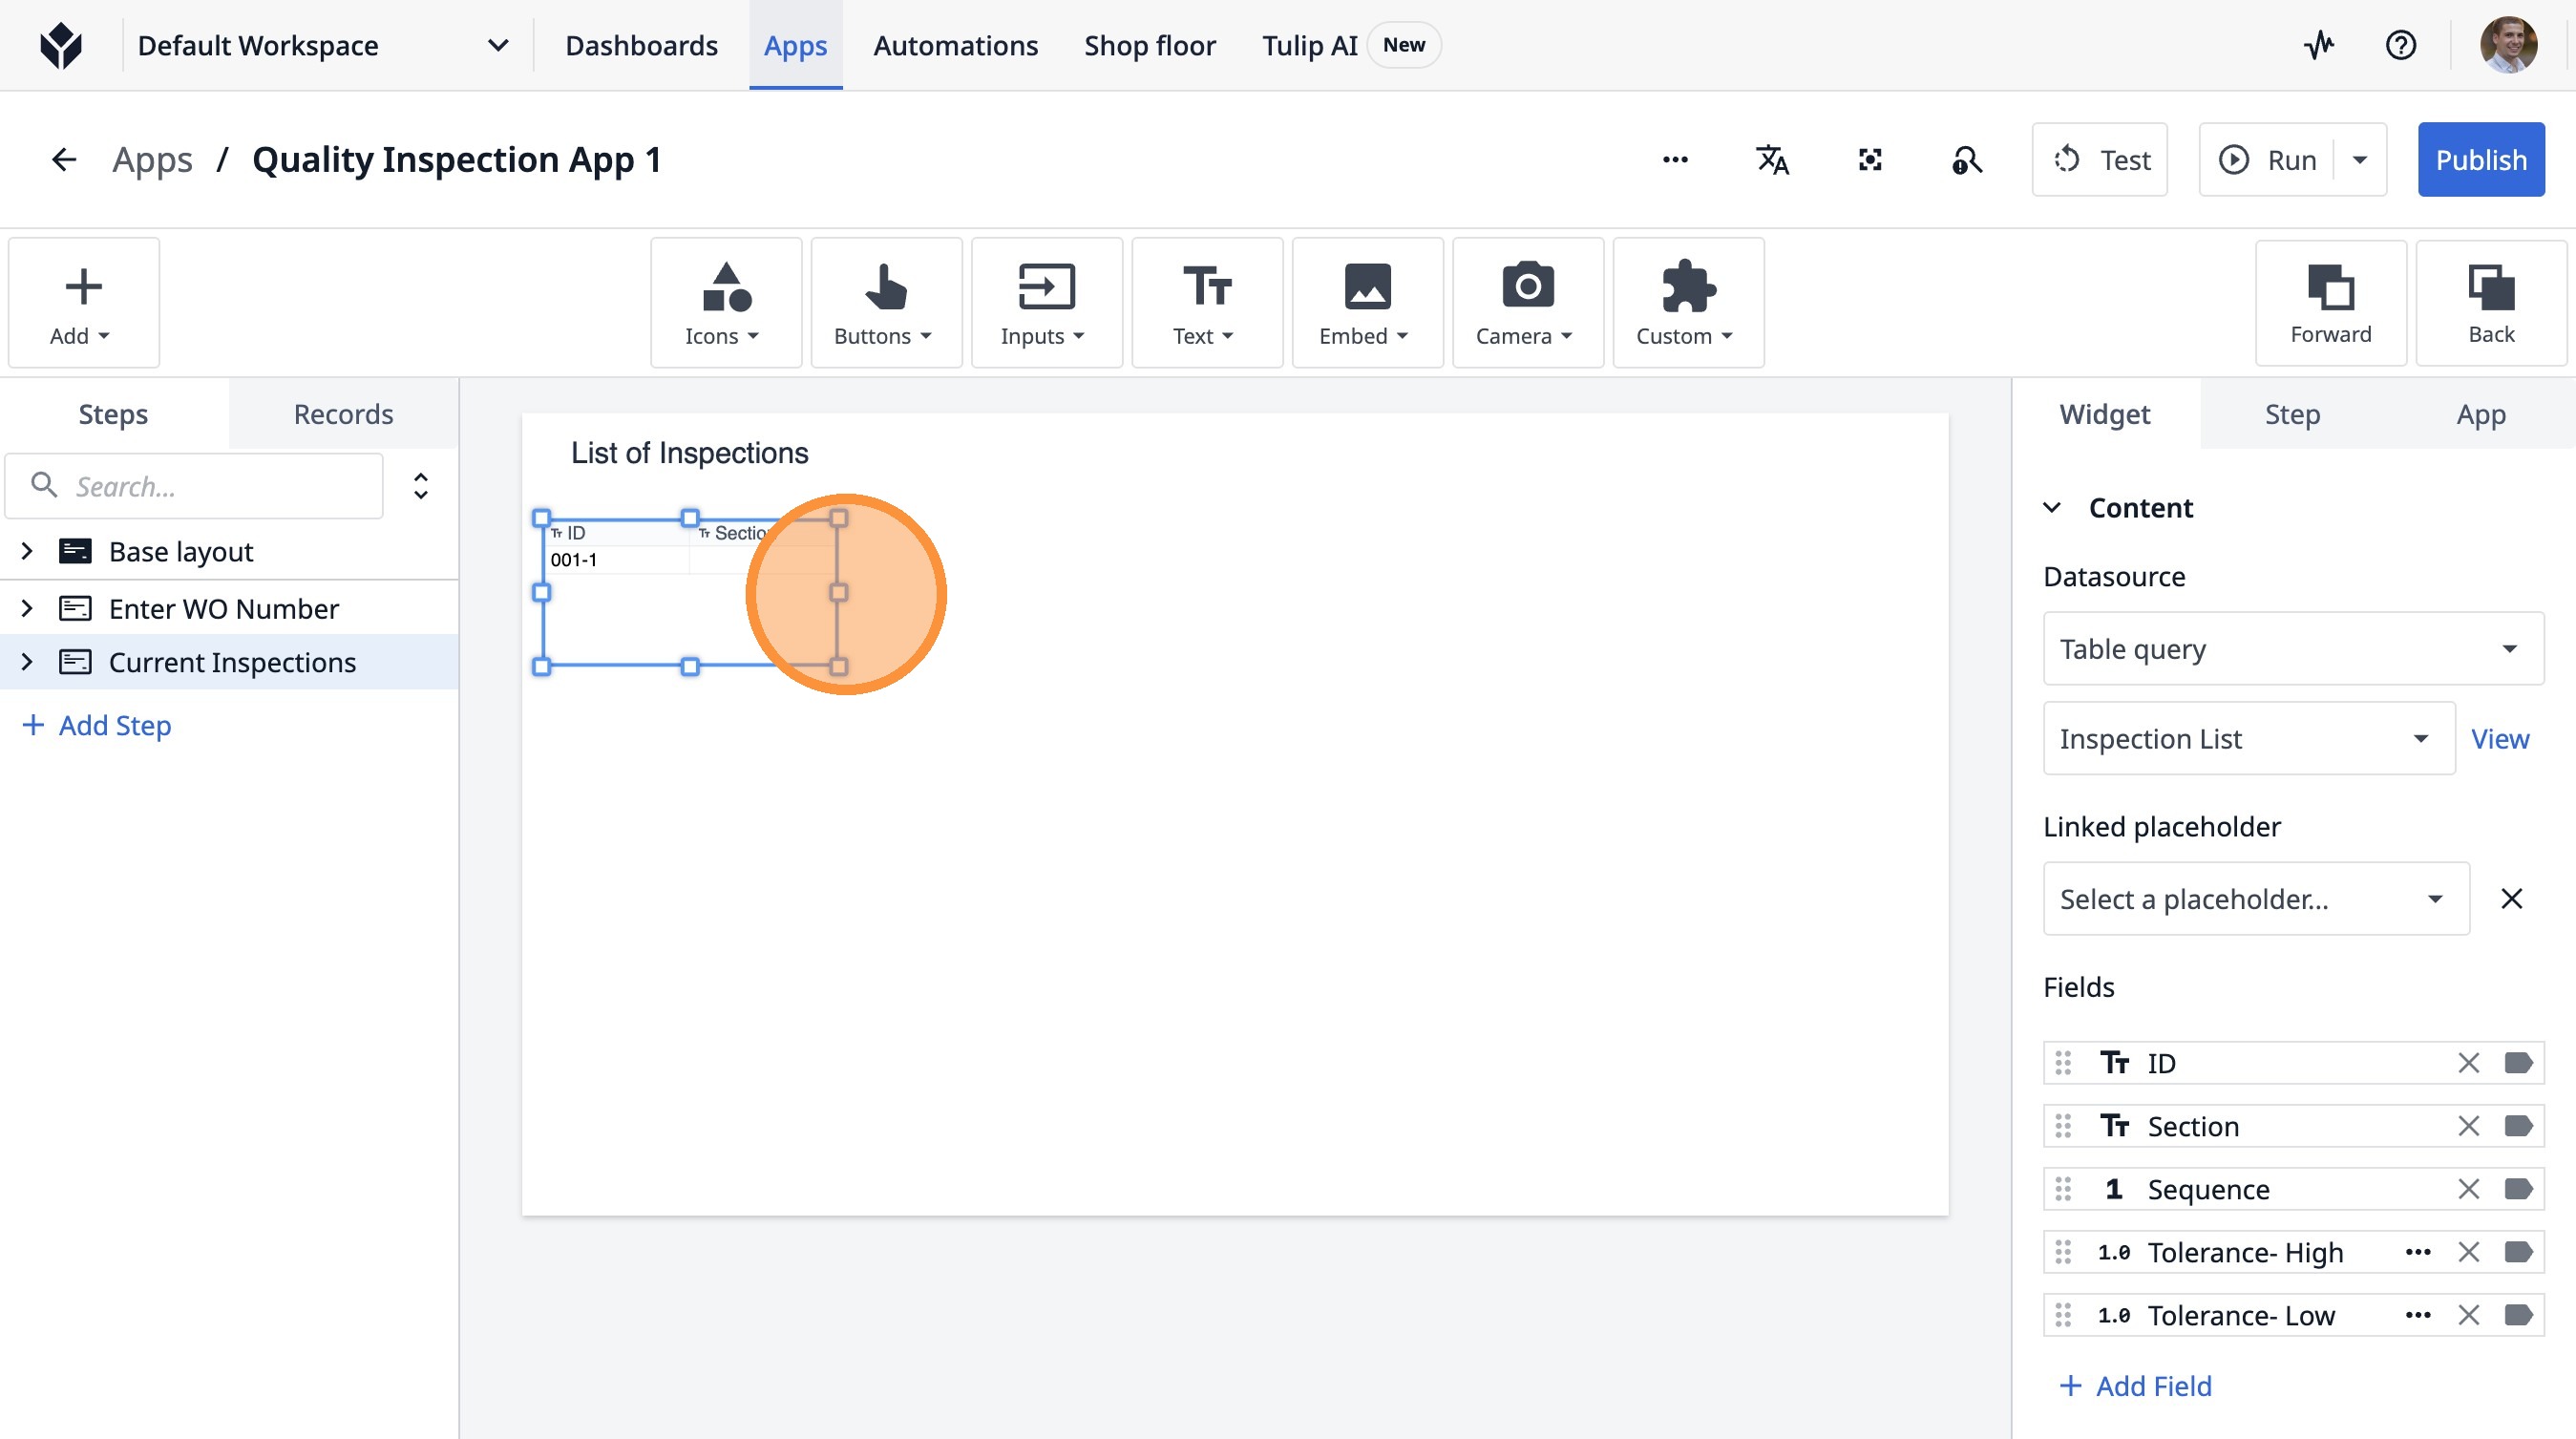
Task: Open the Custom widget puzzle menu
Action: pos(1687,303)
